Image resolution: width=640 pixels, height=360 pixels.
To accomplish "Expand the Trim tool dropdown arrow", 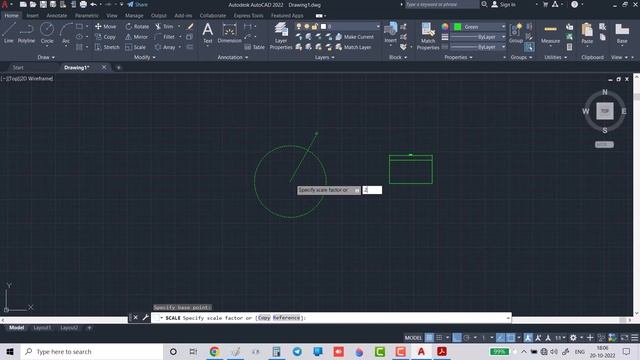I will point(179,27).
